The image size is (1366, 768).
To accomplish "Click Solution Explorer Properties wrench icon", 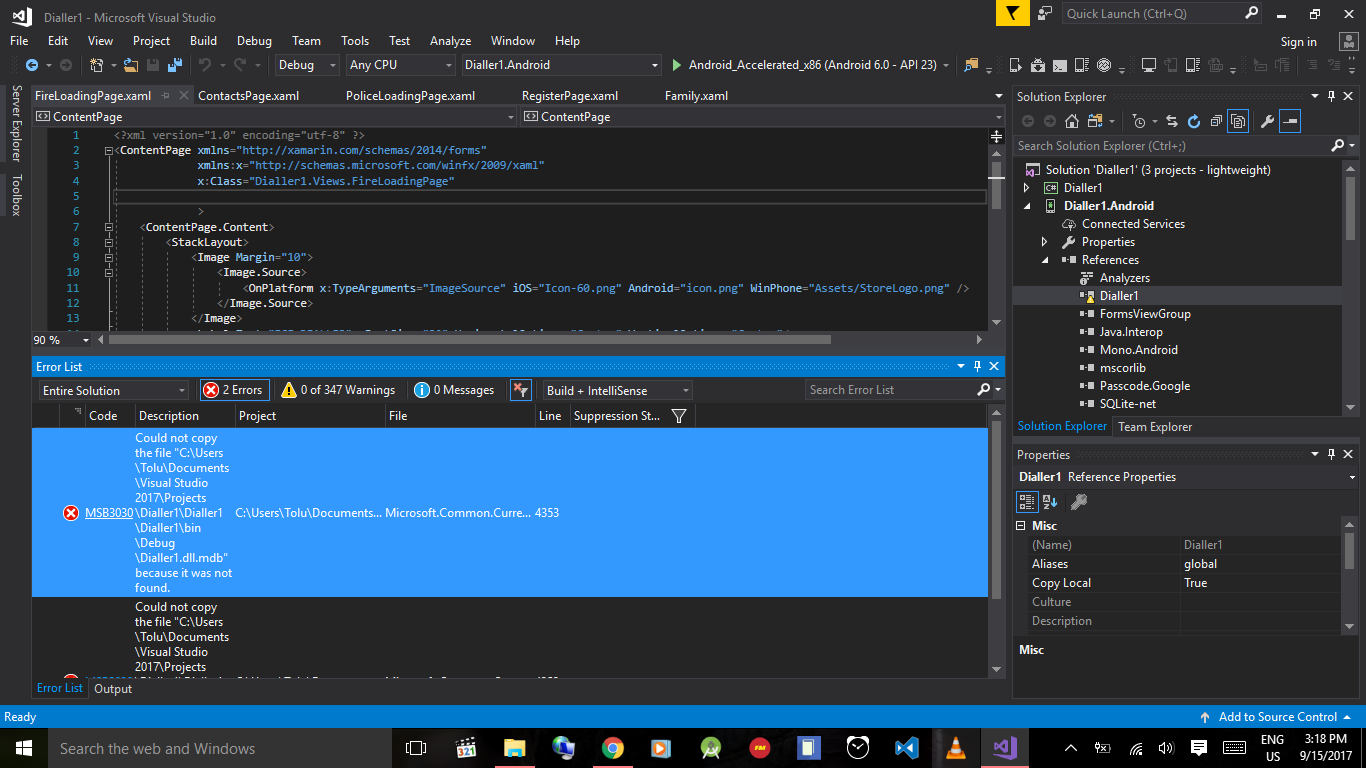I will pos(1267,121).
